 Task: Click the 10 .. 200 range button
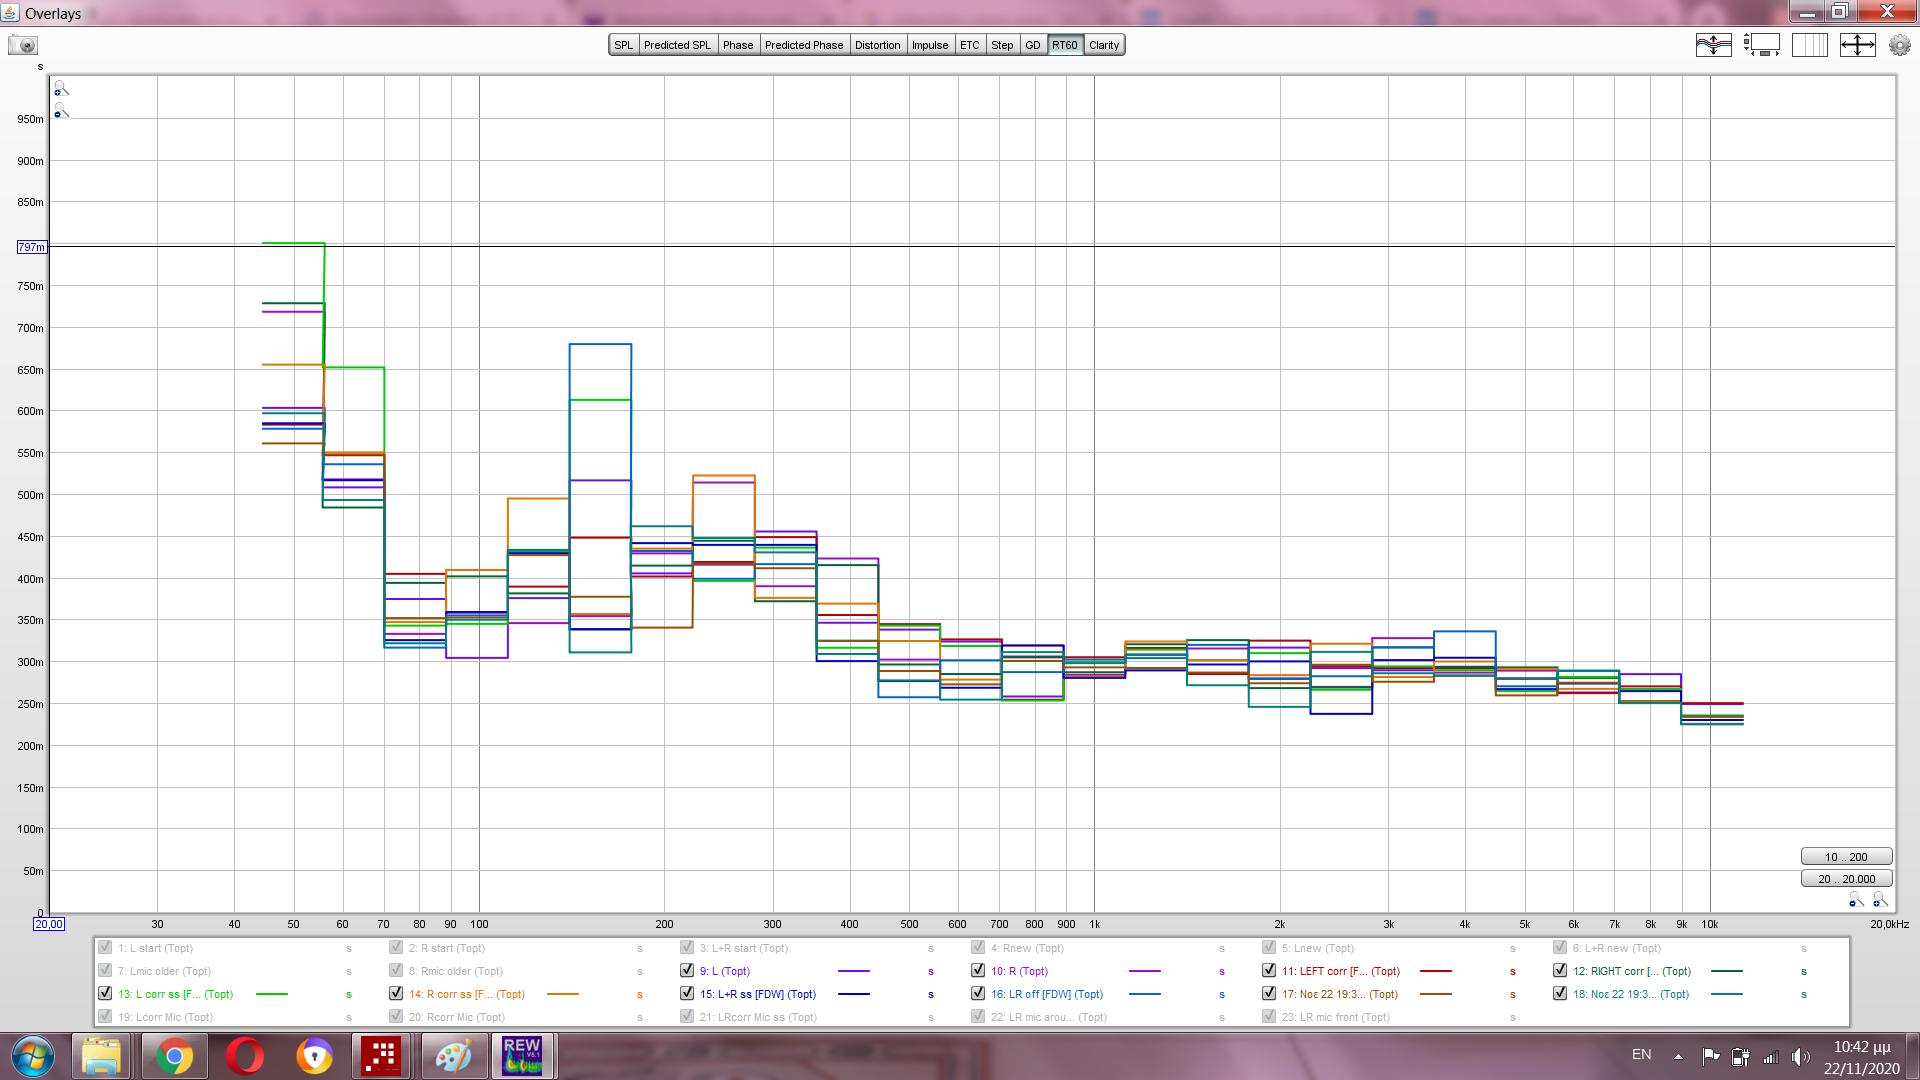tap(1846, 857)
